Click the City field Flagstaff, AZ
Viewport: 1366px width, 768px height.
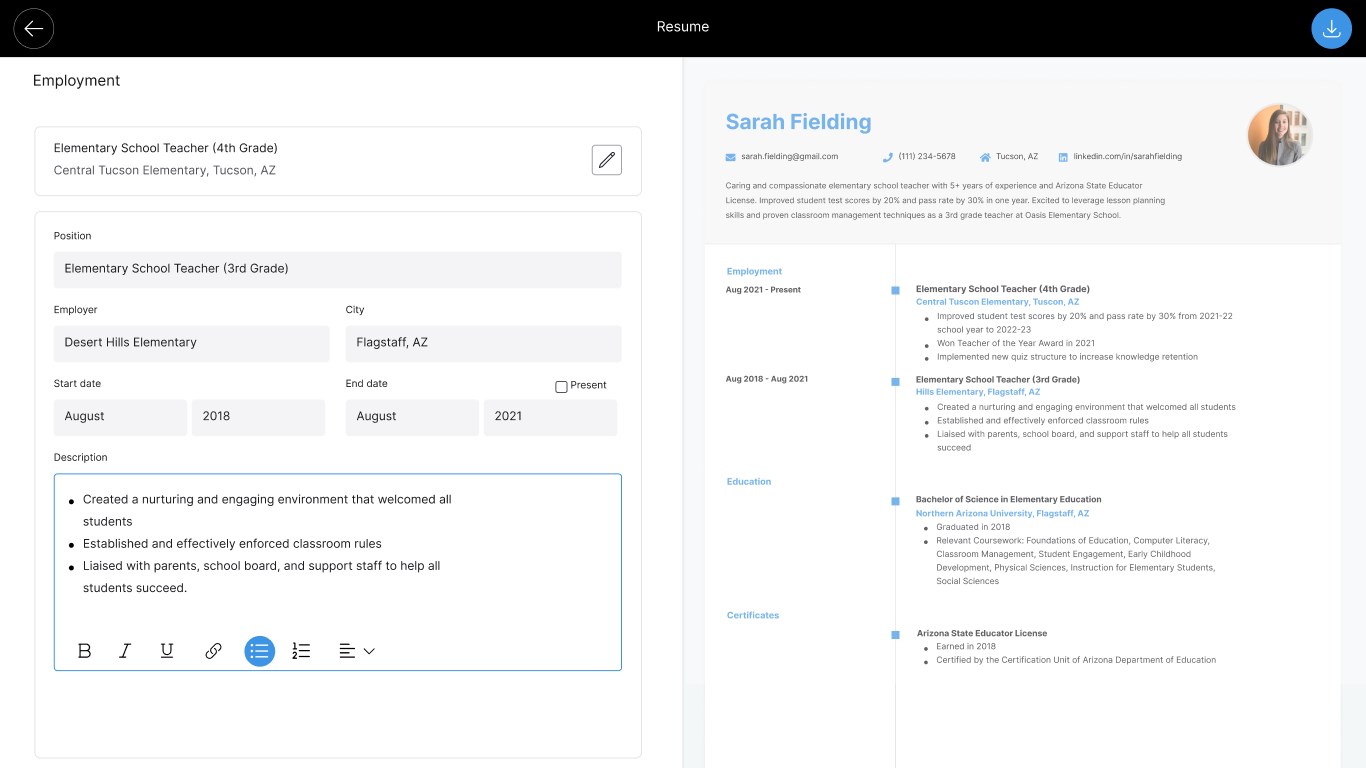pos(484,343)
